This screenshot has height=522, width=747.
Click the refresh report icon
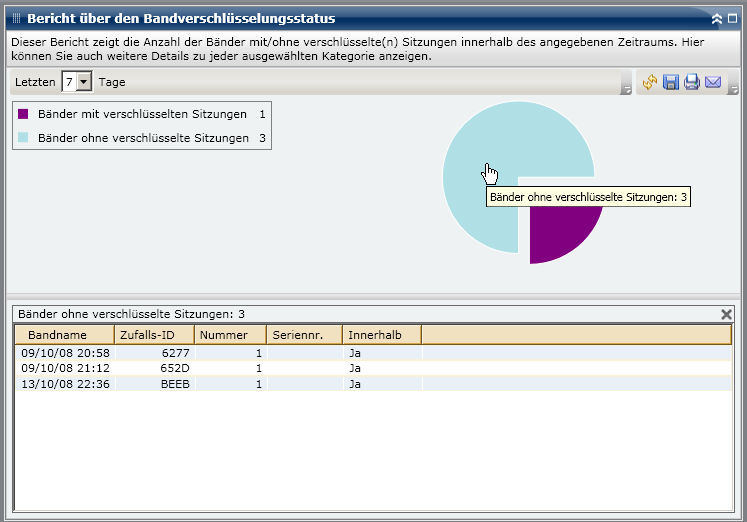[650, 82]
